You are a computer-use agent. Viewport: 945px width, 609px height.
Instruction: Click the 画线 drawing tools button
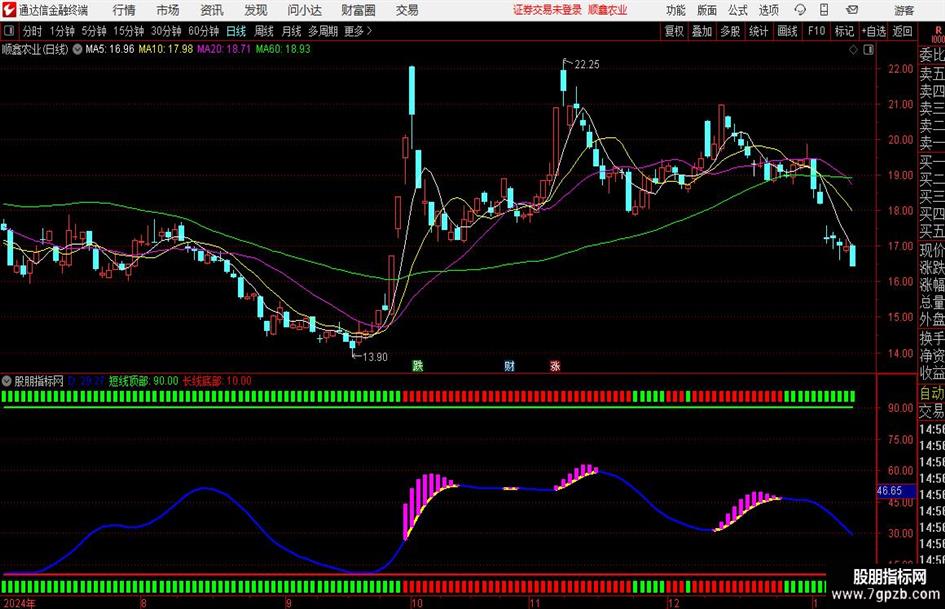[x=787, y=31]
